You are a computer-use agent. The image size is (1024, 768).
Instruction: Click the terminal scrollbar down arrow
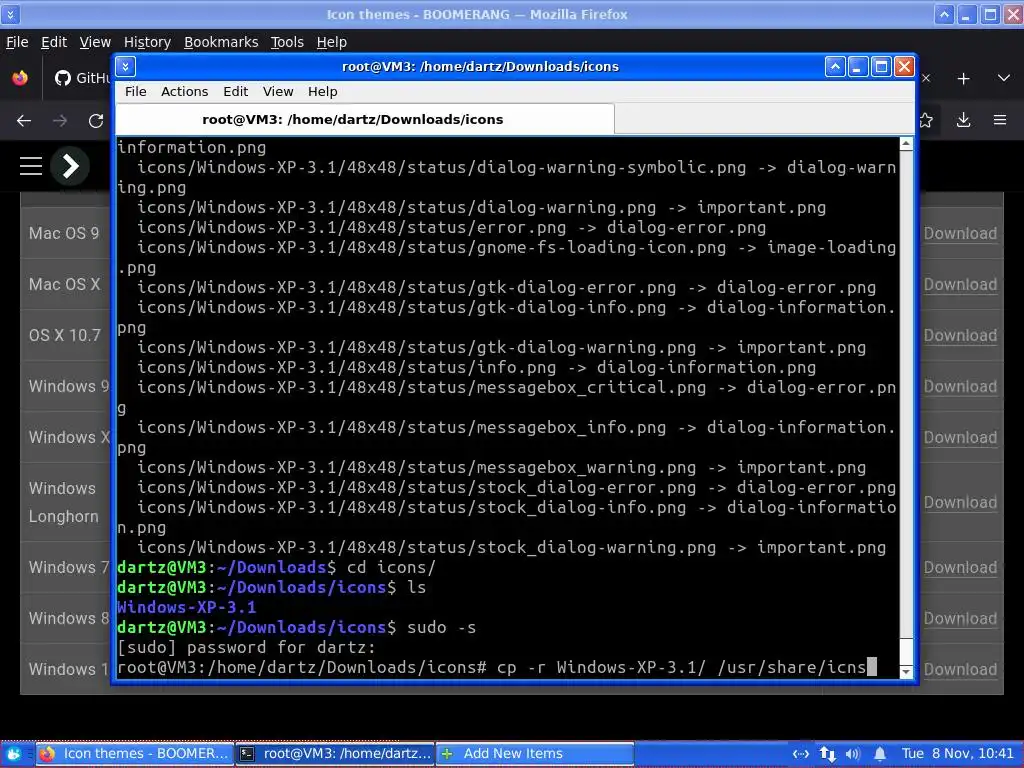(906, 671)
